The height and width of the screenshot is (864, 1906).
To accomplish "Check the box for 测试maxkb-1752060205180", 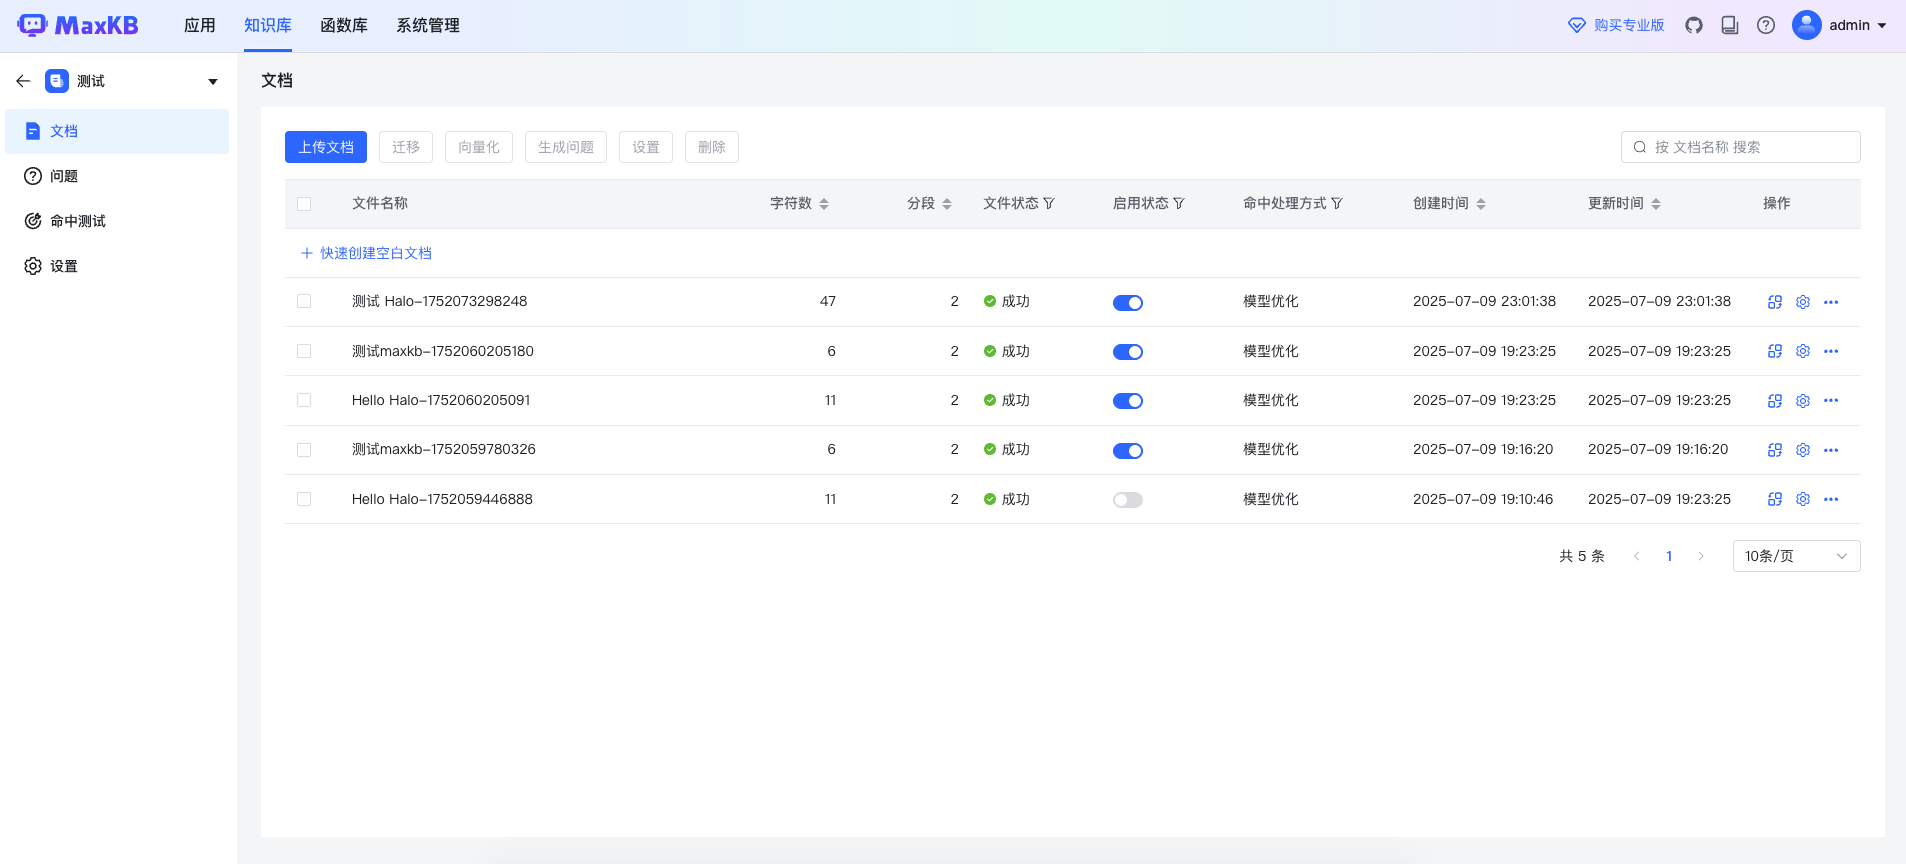I will 304,351.
